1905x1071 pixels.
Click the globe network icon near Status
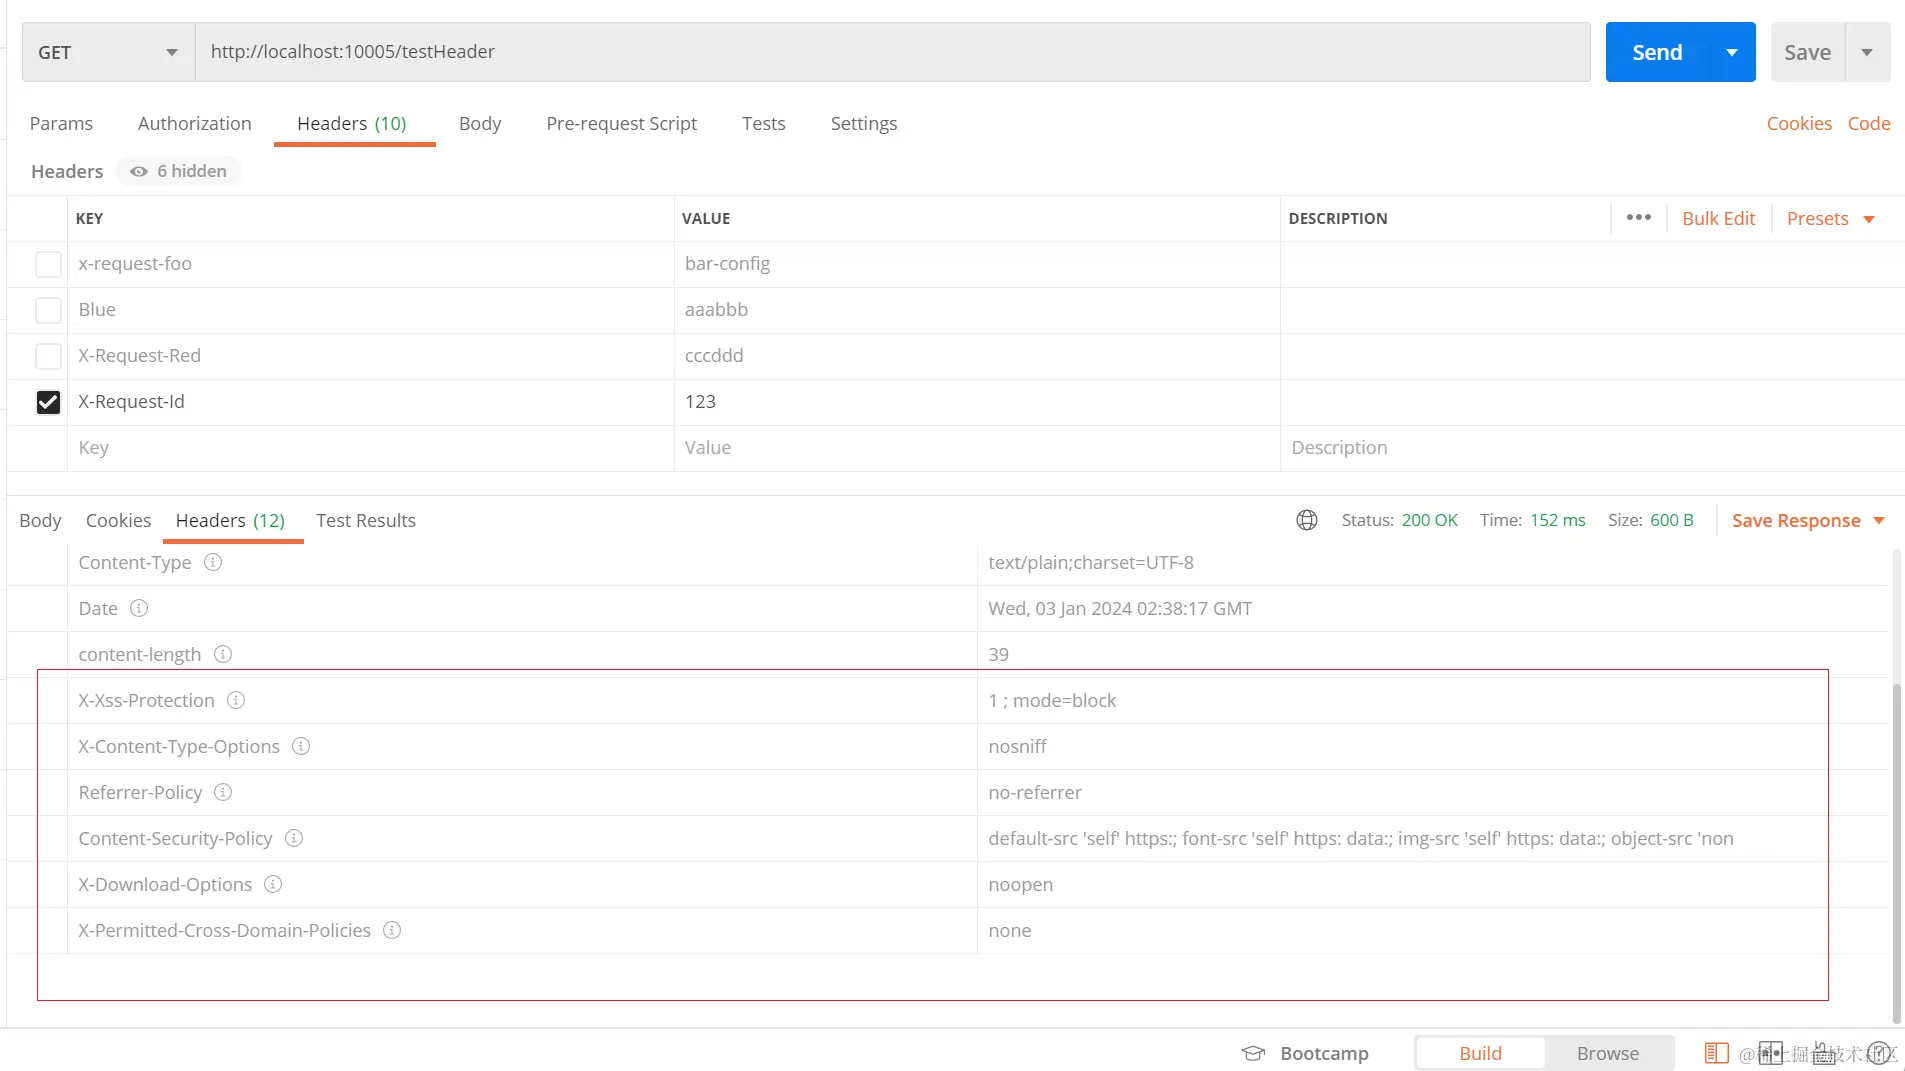point(1307,520)
